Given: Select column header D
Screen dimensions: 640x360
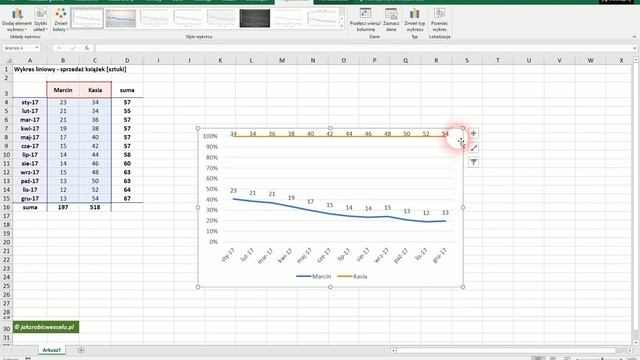Looking at the screenshot, I should pyautogui.click(x=127, y=60).
